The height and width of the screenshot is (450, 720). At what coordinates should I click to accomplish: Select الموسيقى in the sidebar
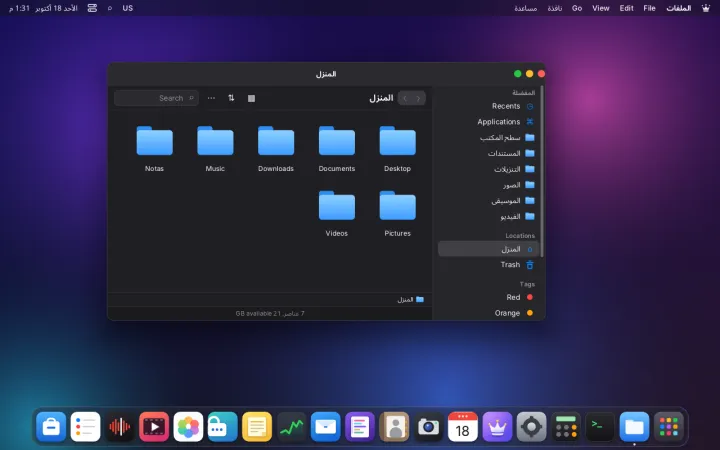coord(489,201)
